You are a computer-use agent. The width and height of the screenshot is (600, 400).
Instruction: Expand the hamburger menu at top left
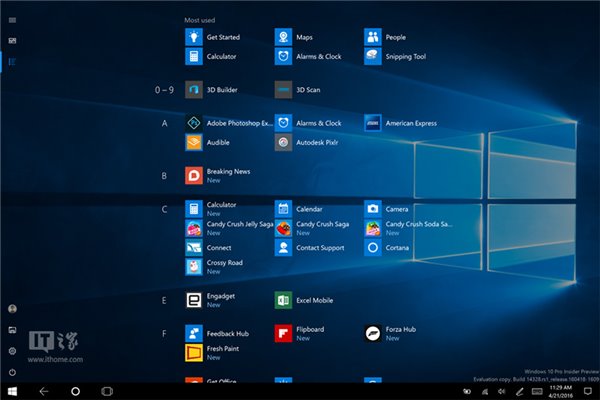12,19
